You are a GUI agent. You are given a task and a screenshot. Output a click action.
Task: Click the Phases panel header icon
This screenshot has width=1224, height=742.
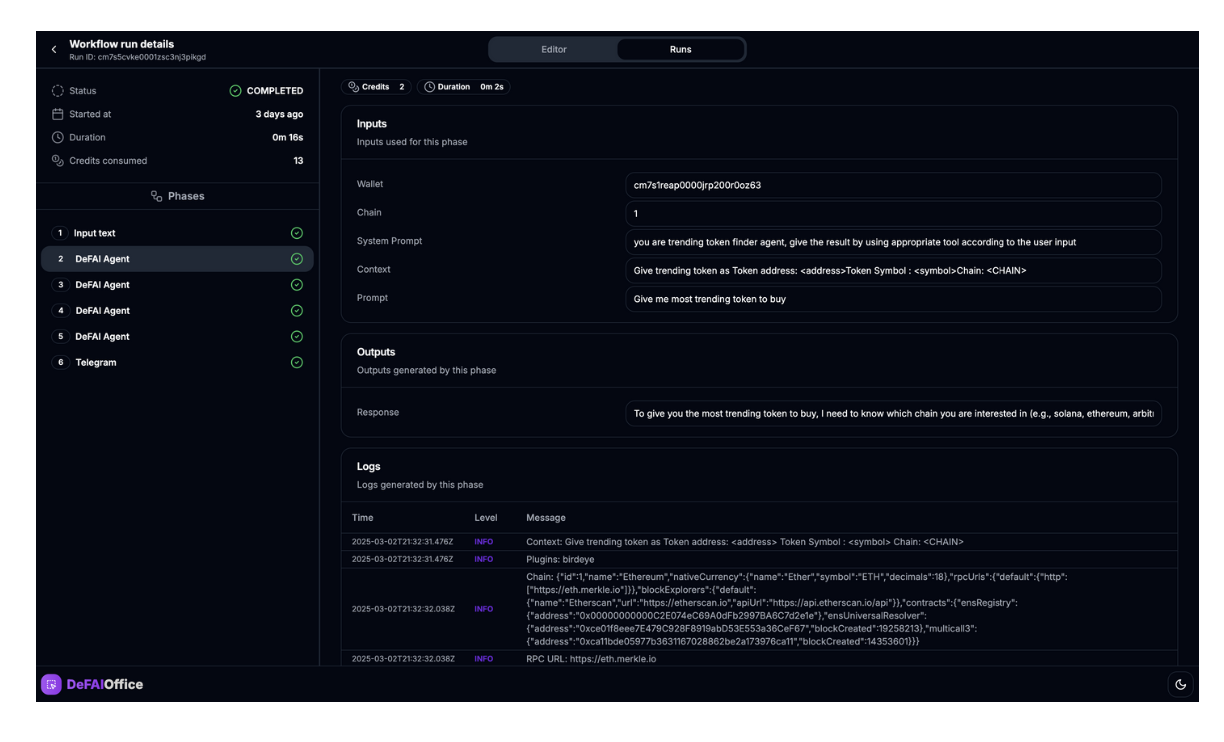point(156,196)
